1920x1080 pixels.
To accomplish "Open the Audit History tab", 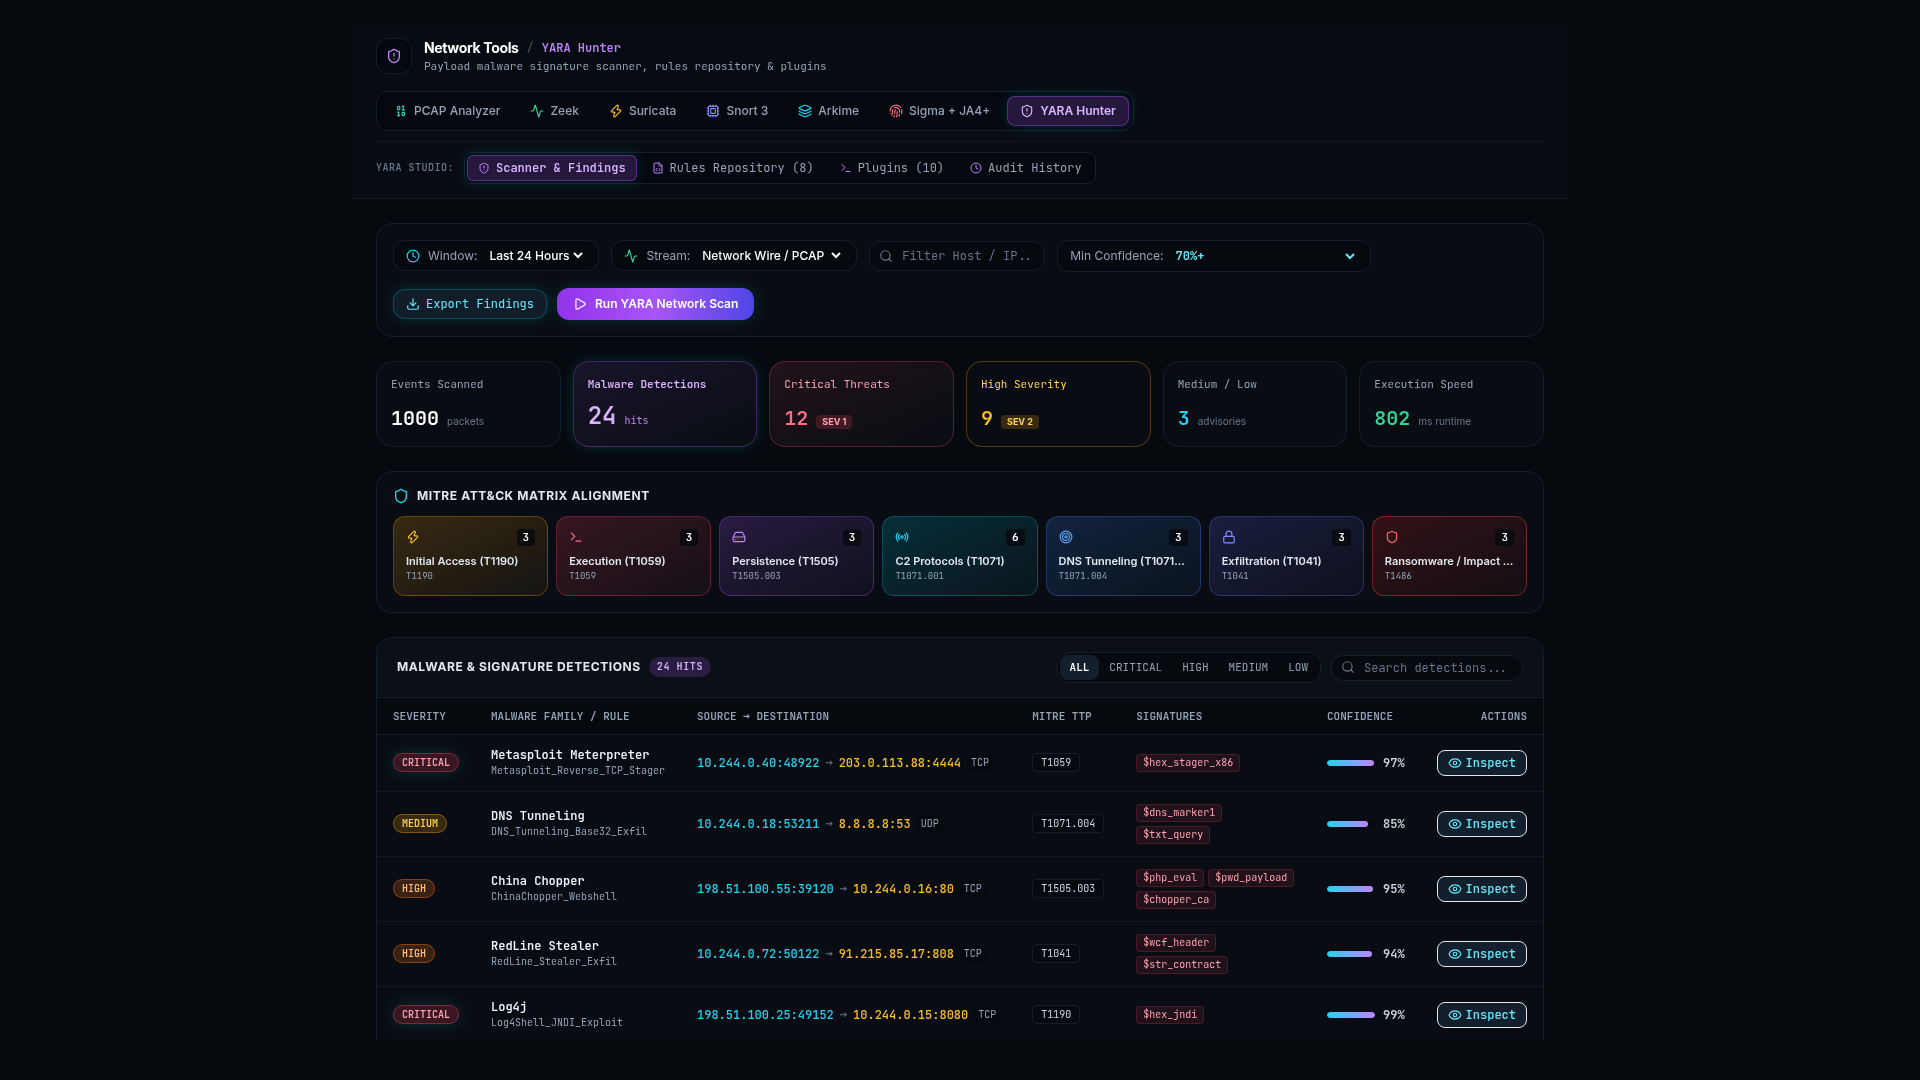I will pos(1026,168).
